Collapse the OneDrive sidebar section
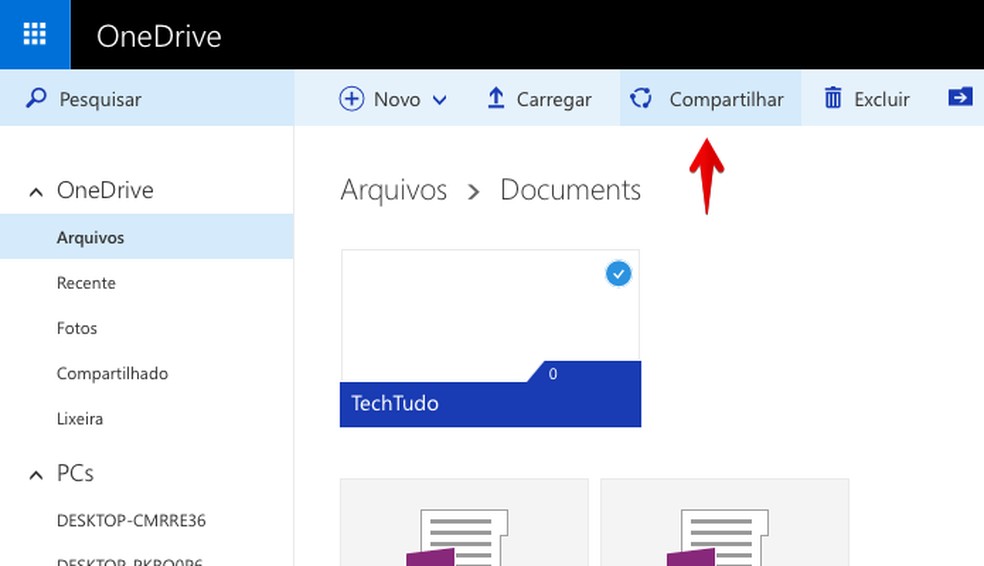The image size is (984, 566). [36, 191]
